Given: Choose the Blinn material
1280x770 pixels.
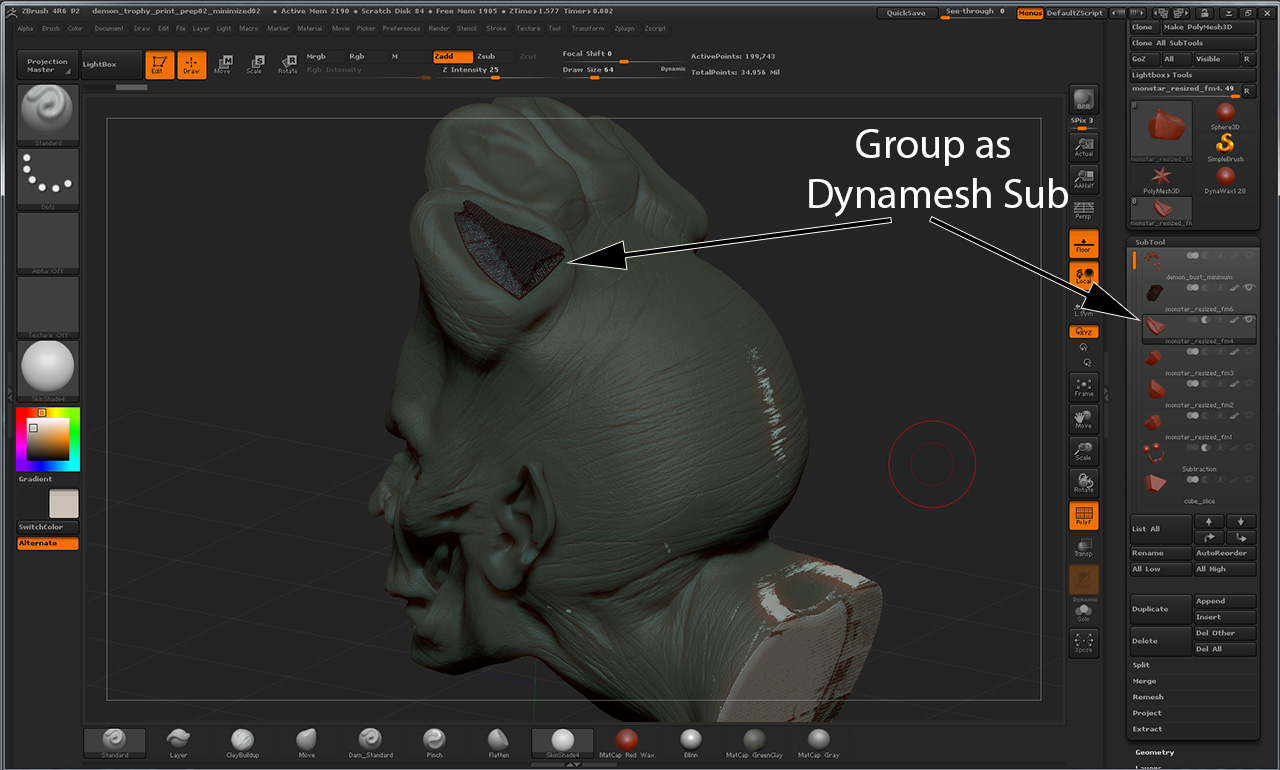Looking at the screenshot, I should [690, 743].
